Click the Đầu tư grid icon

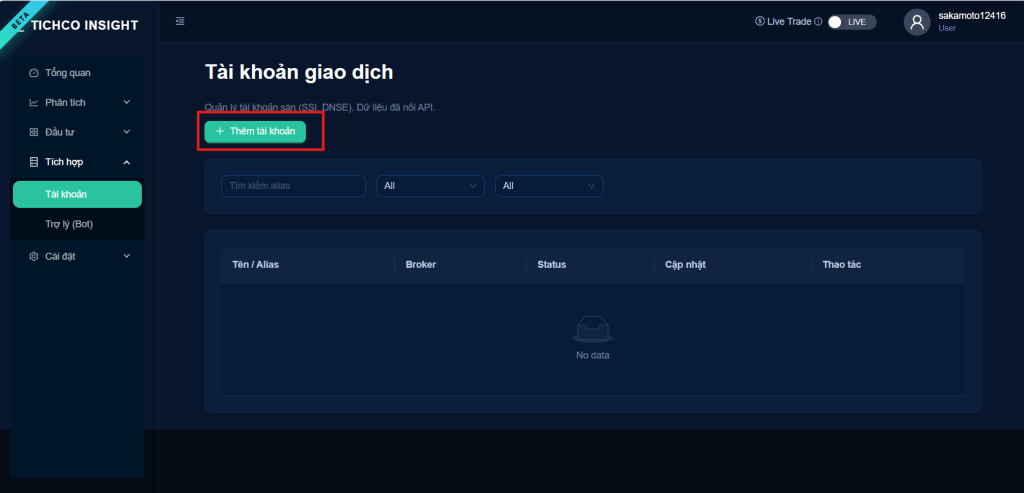tap(34, 132)
